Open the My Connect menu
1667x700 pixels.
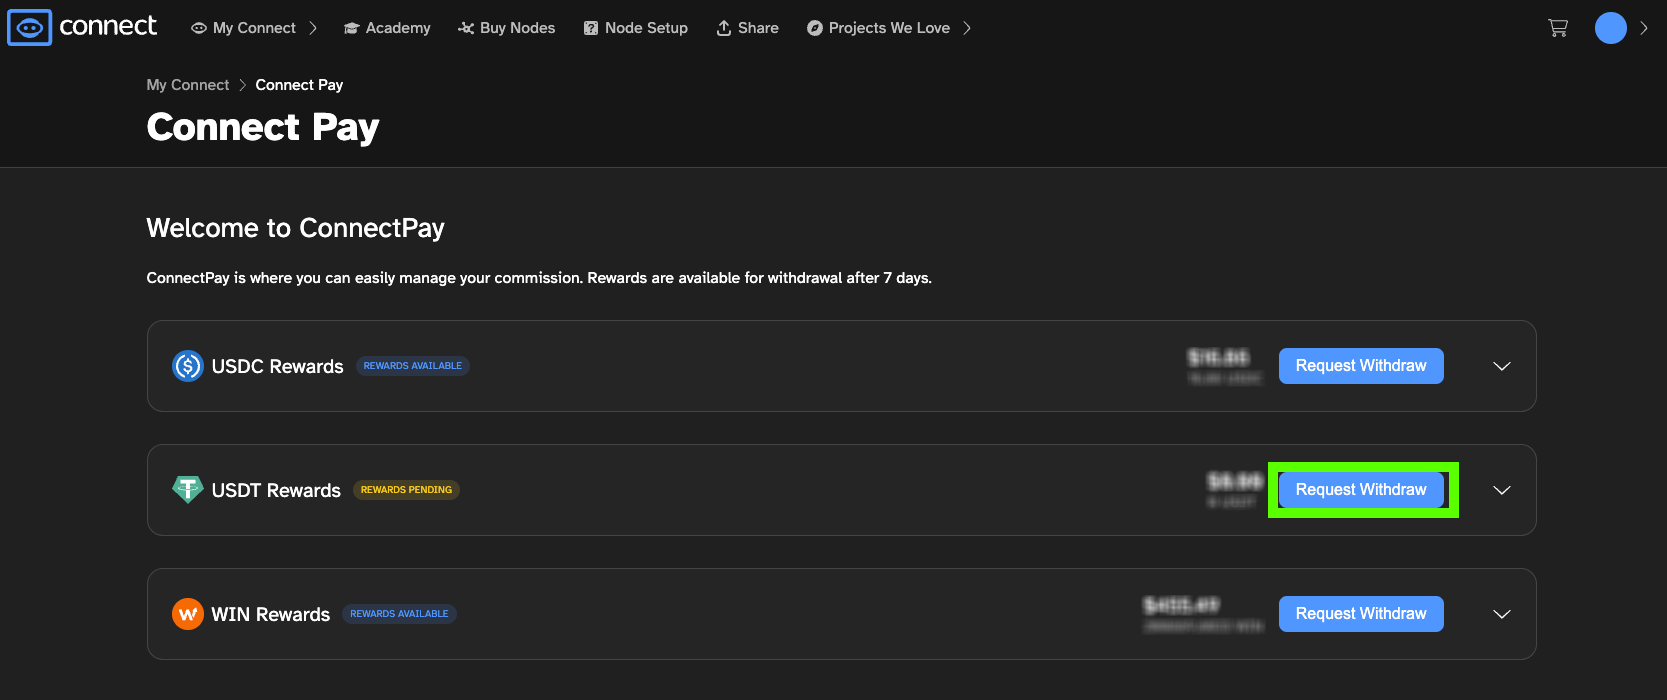254,28
